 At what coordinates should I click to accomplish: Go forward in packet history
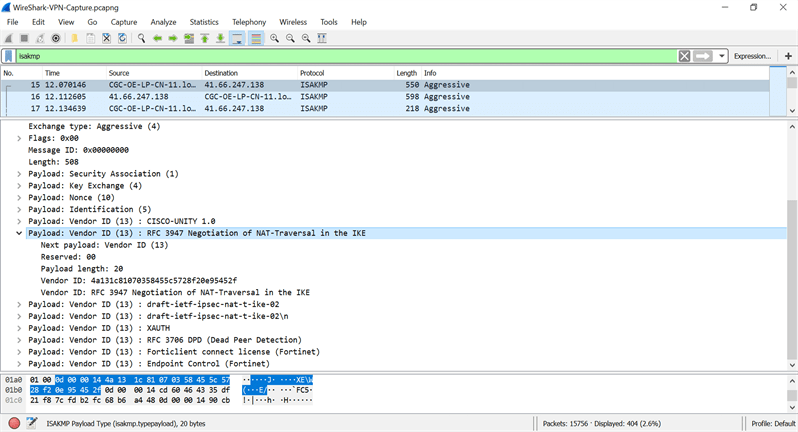point(173,38)
